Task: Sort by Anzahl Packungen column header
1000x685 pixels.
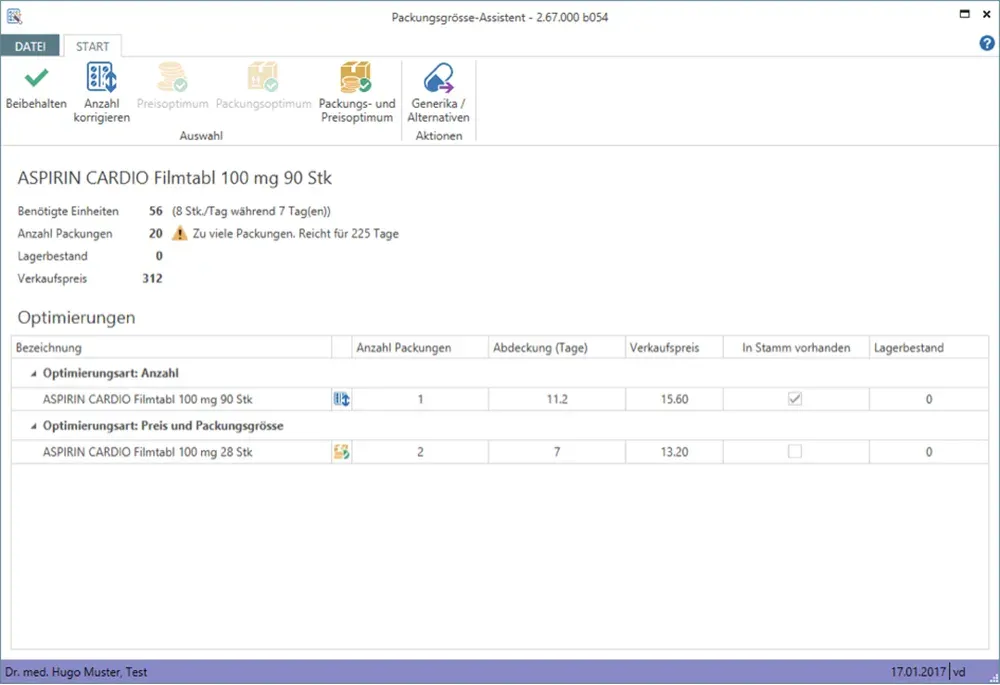Action: [x=420, y=348]
